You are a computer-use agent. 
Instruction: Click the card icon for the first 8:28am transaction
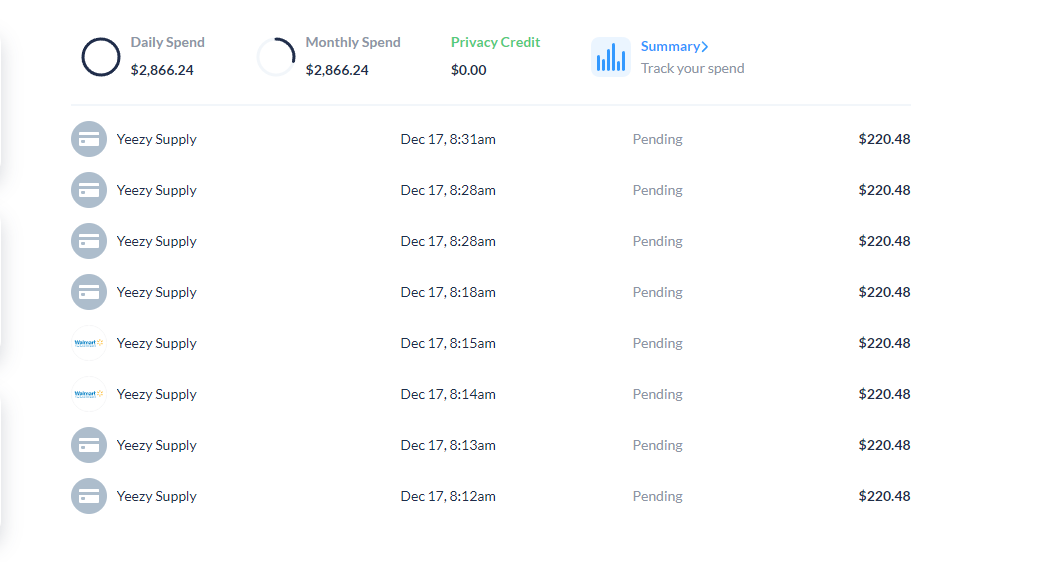pyautogui.click(x=89, y=190)
